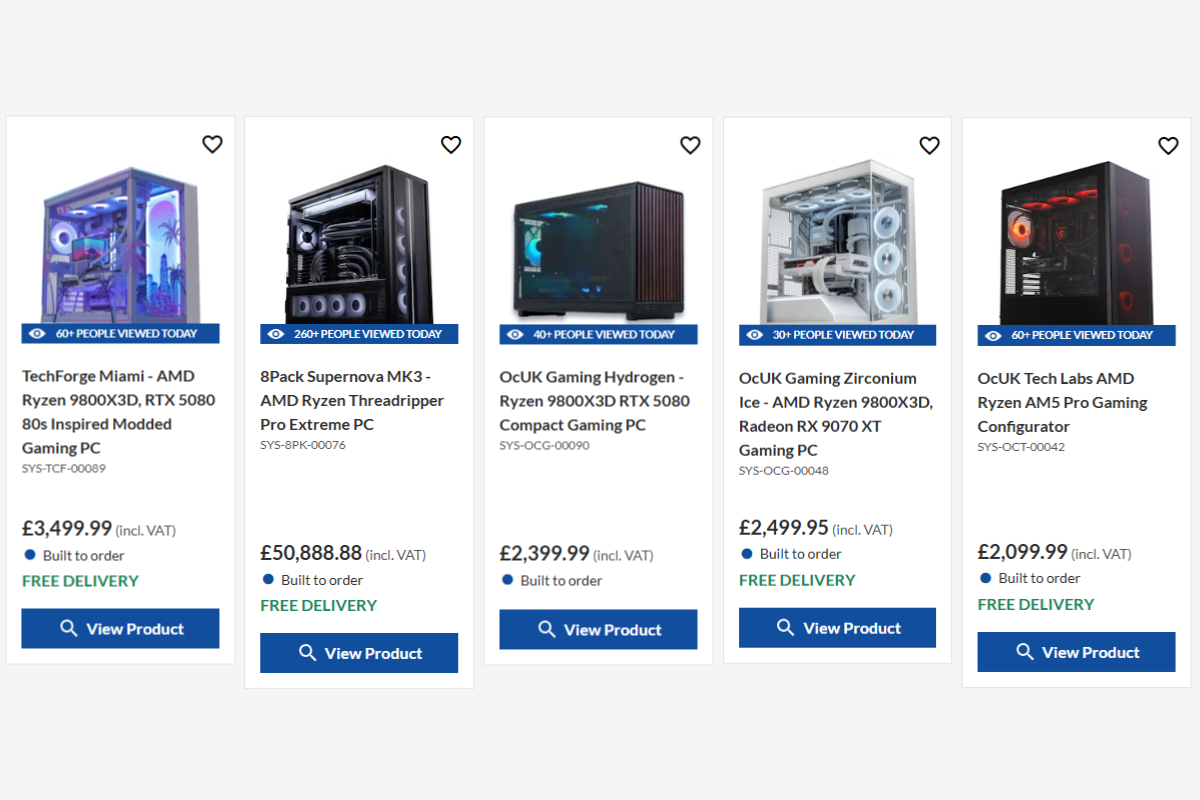Add OcUK Gaming Hydrogen to wishlist heart

tap(690, 145)
